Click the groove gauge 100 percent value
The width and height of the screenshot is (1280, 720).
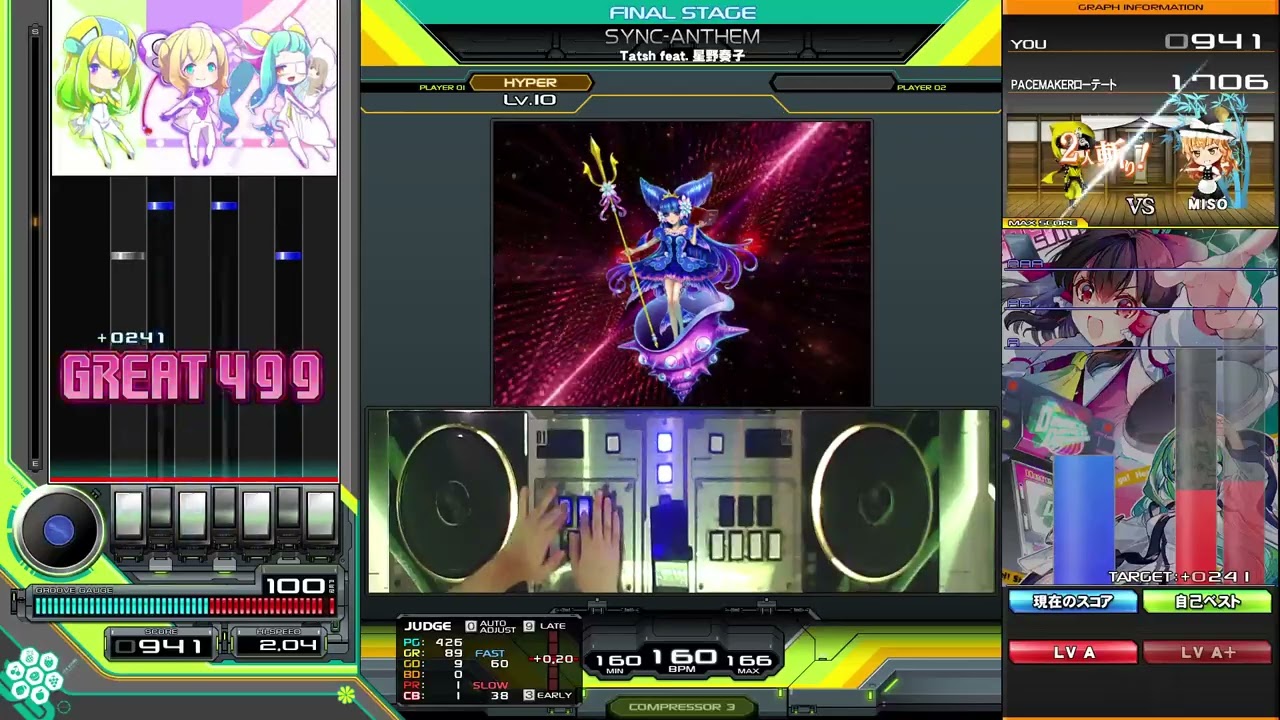point(294,585)
